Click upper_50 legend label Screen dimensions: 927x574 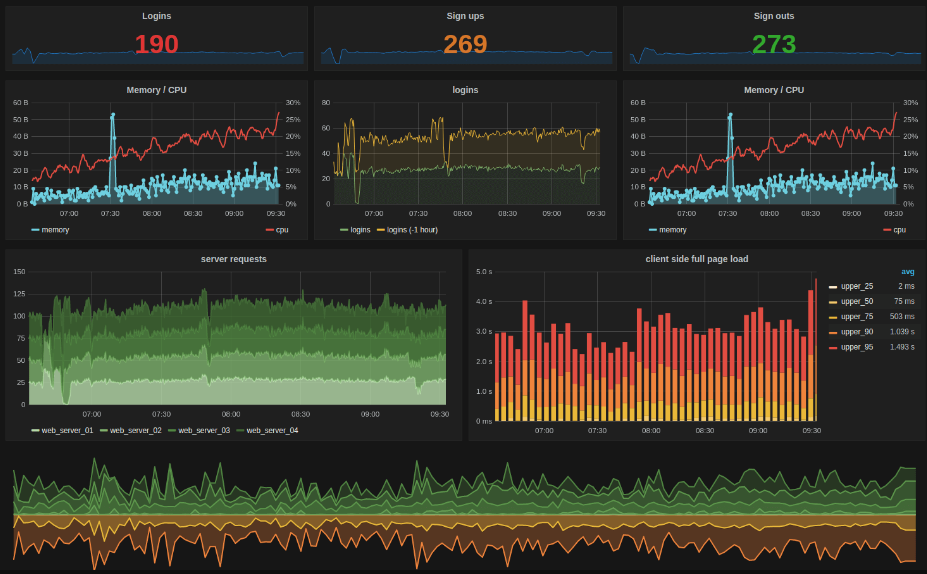[857, 301]
